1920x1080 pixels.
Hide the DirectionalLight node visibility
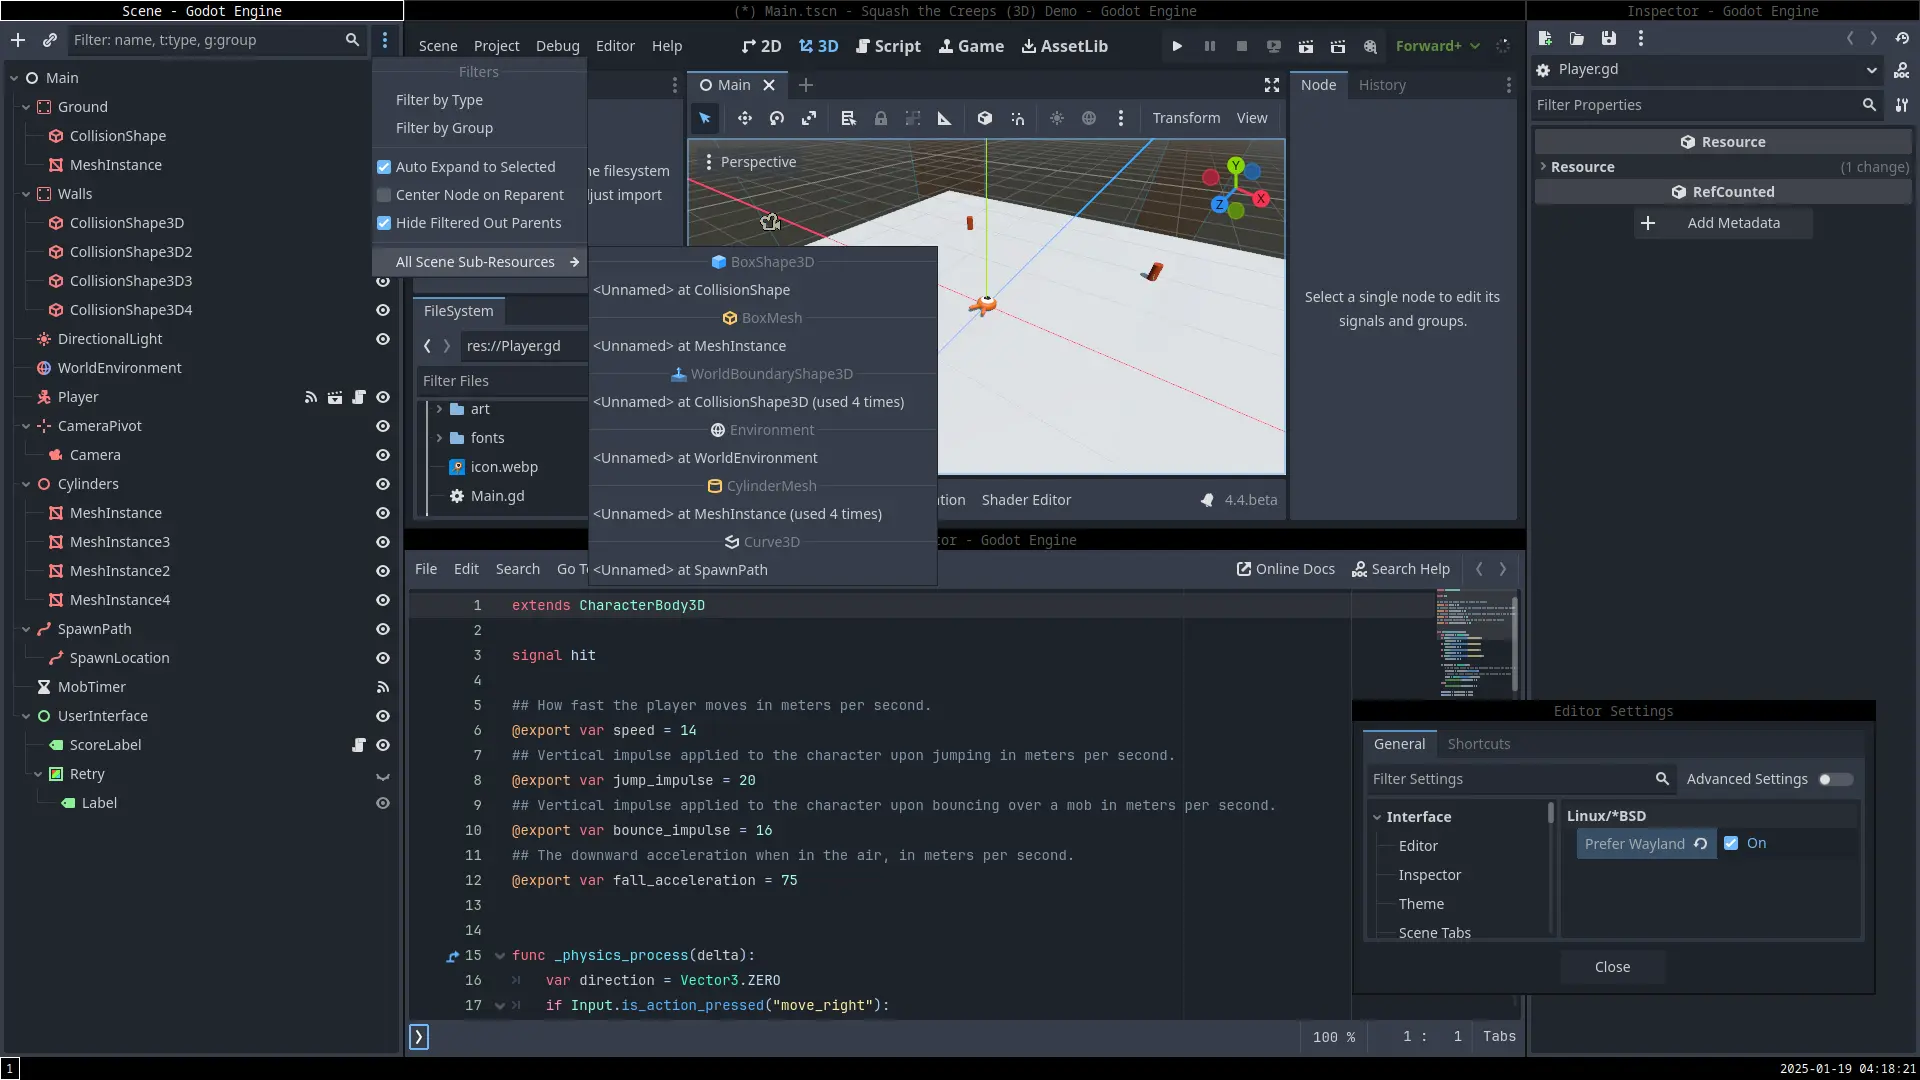click(x=382, y=339)
